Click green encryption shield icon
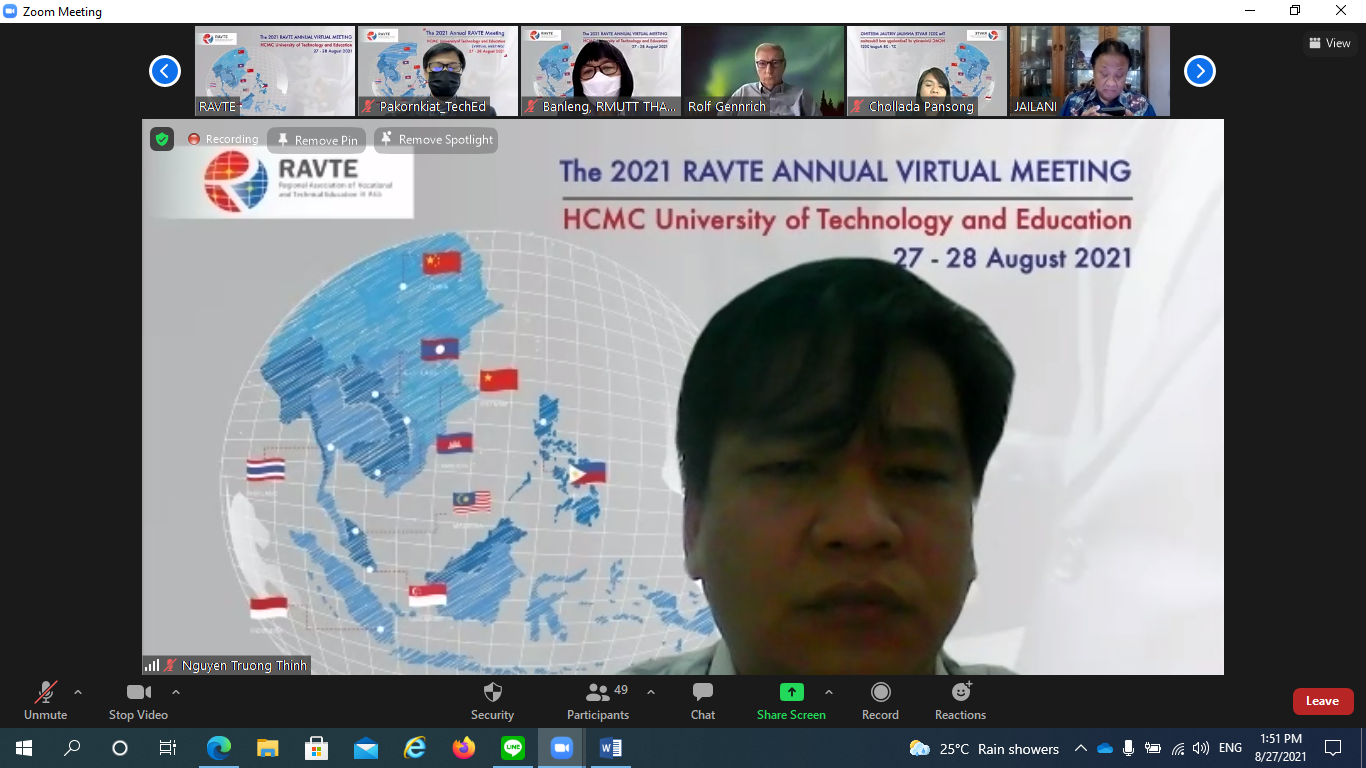This screenshot has width=1366, height=768. tap(162, 139)
